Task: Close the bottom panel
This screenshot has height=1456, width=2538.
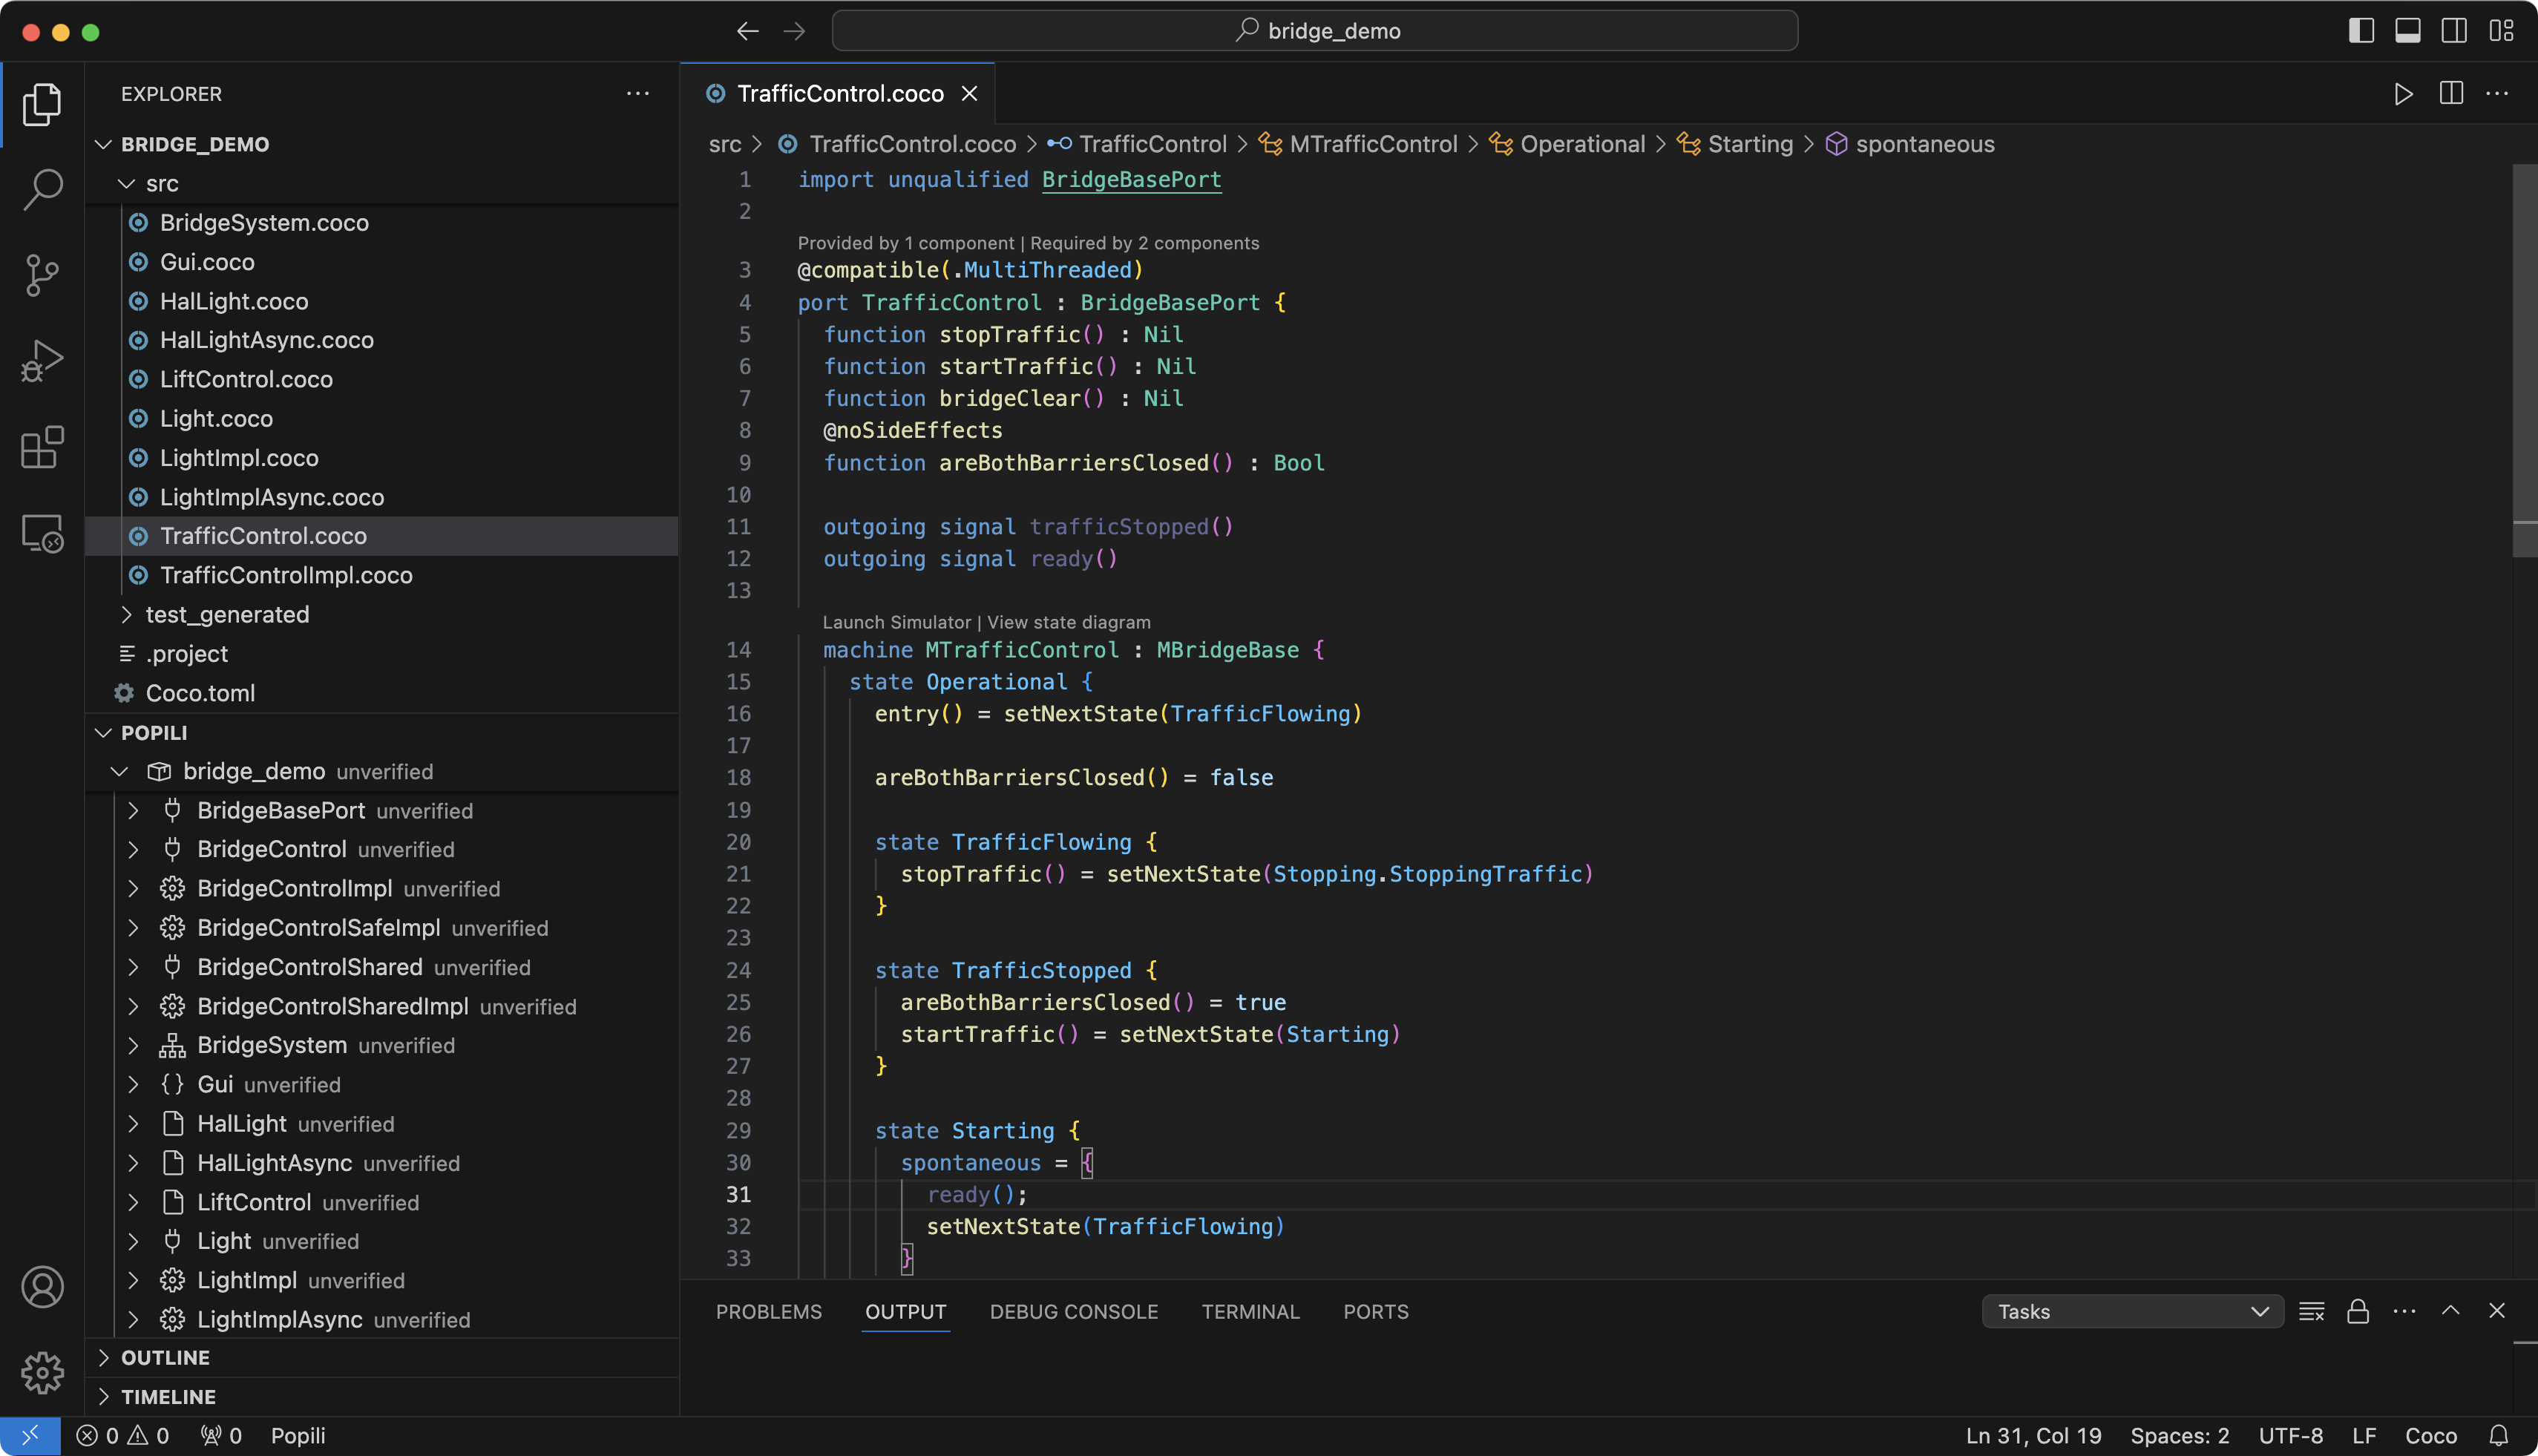Action: (2497, 1311)
